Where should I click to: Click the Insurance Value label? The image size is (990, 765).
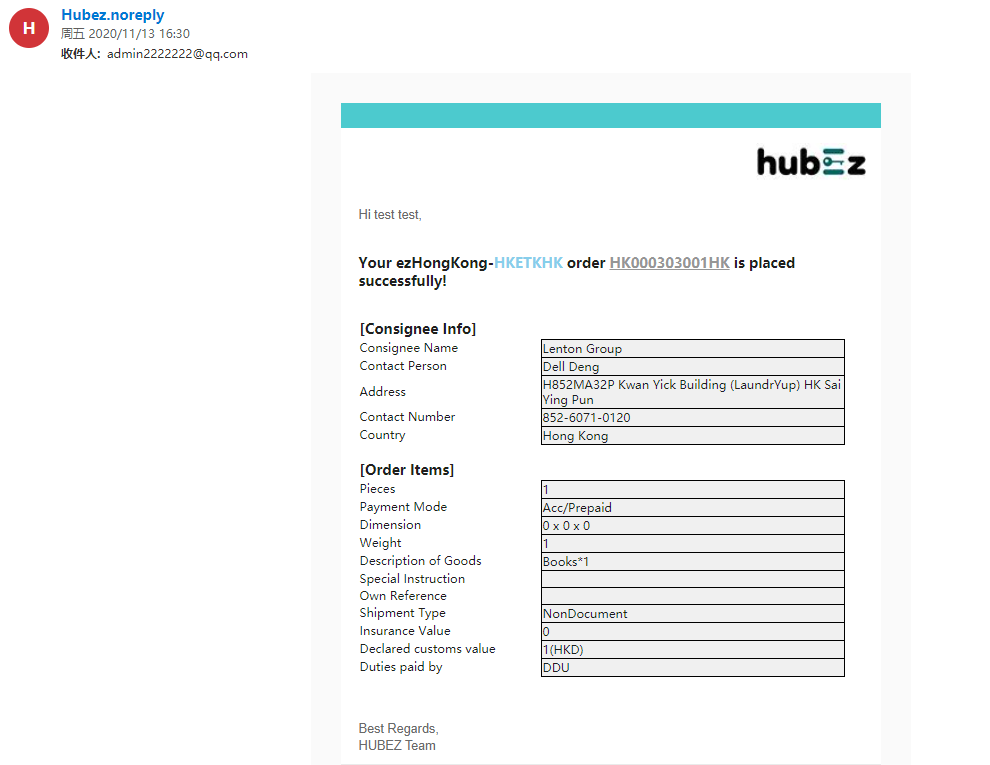click(x=405, y=631)
